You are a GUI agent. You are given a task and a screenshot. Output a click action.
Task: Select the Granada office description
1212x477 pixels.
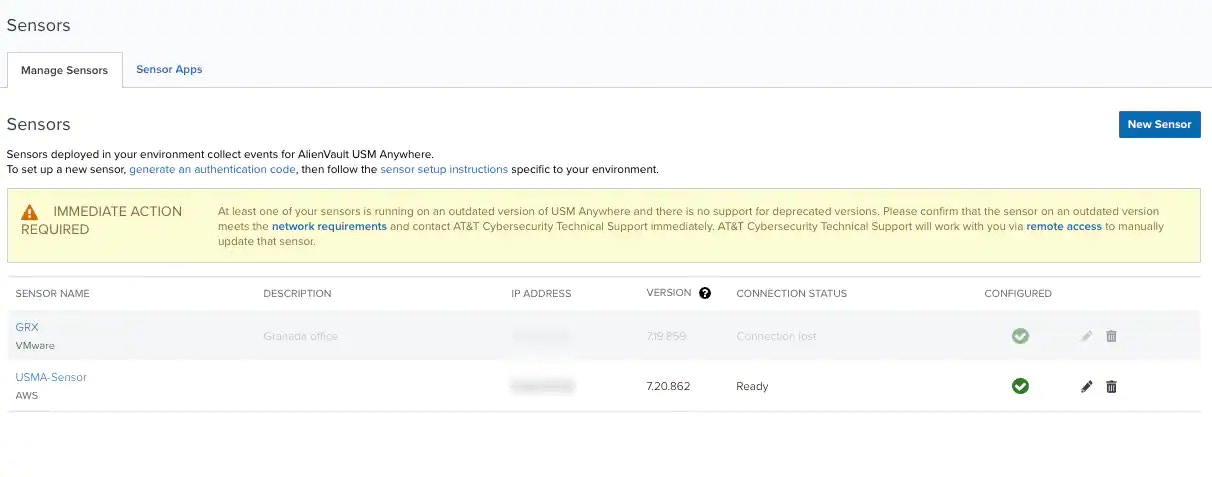(300, 336)
